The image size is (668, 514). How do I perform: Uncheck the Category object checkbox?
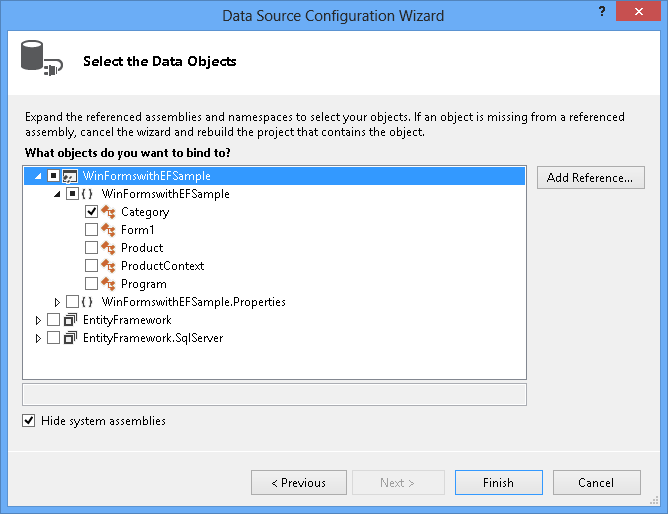tap(91, 212)
